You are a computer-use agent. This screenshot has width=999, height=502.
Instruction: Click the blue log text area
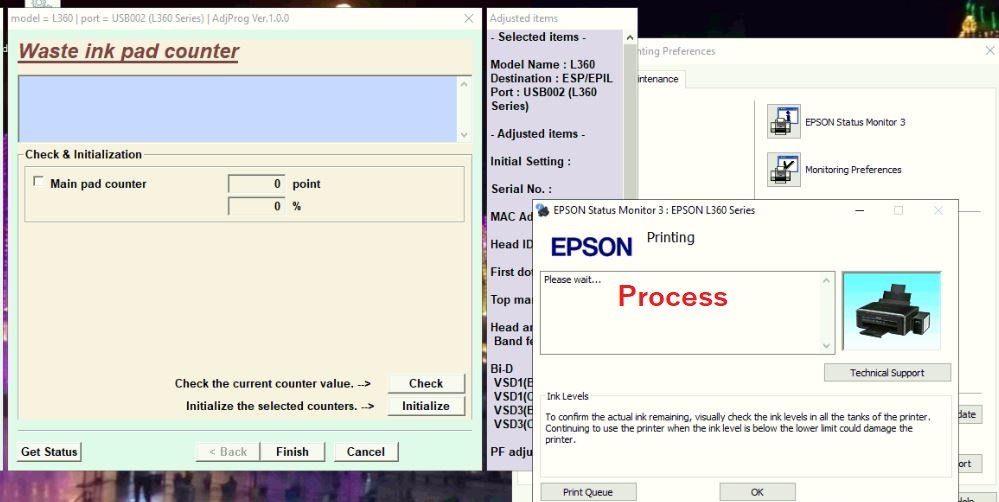[x=238, y=109]
